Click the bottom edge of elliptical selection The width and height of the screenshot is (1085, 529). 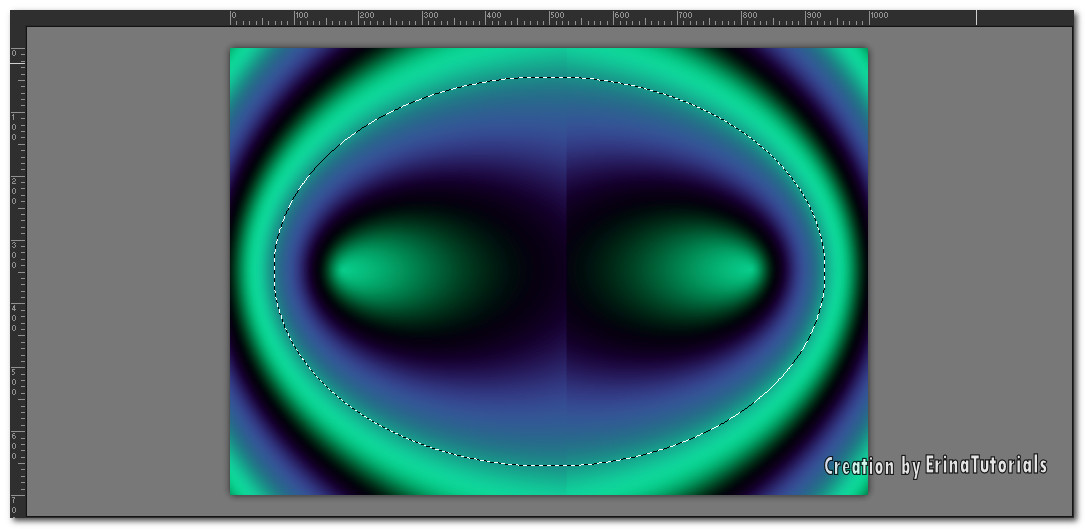pos(550,465)
